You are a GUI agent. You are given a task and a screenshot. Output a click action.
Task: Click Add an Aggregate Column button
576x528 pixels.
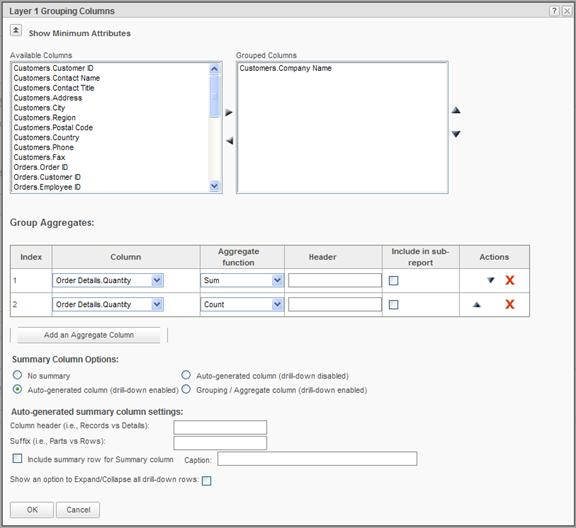pyautogui.click(x=89, y=335)
